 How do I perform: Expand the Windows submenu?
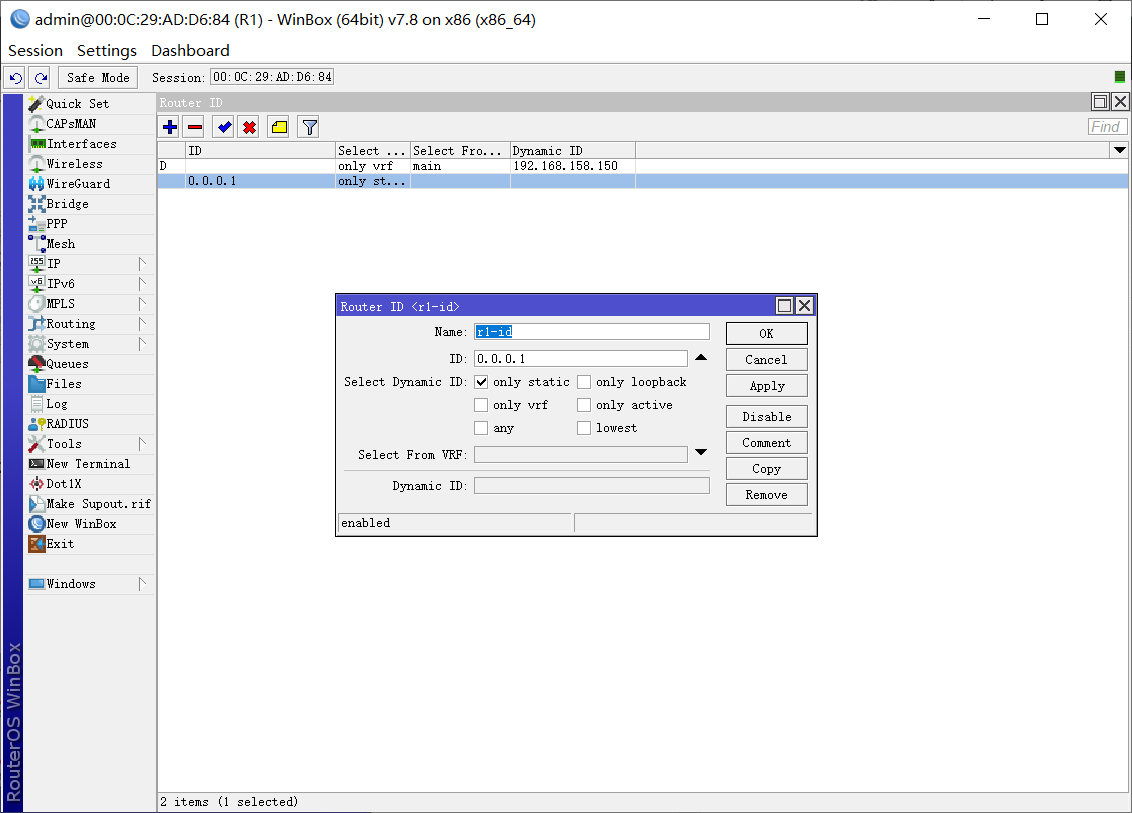point(142,583)
